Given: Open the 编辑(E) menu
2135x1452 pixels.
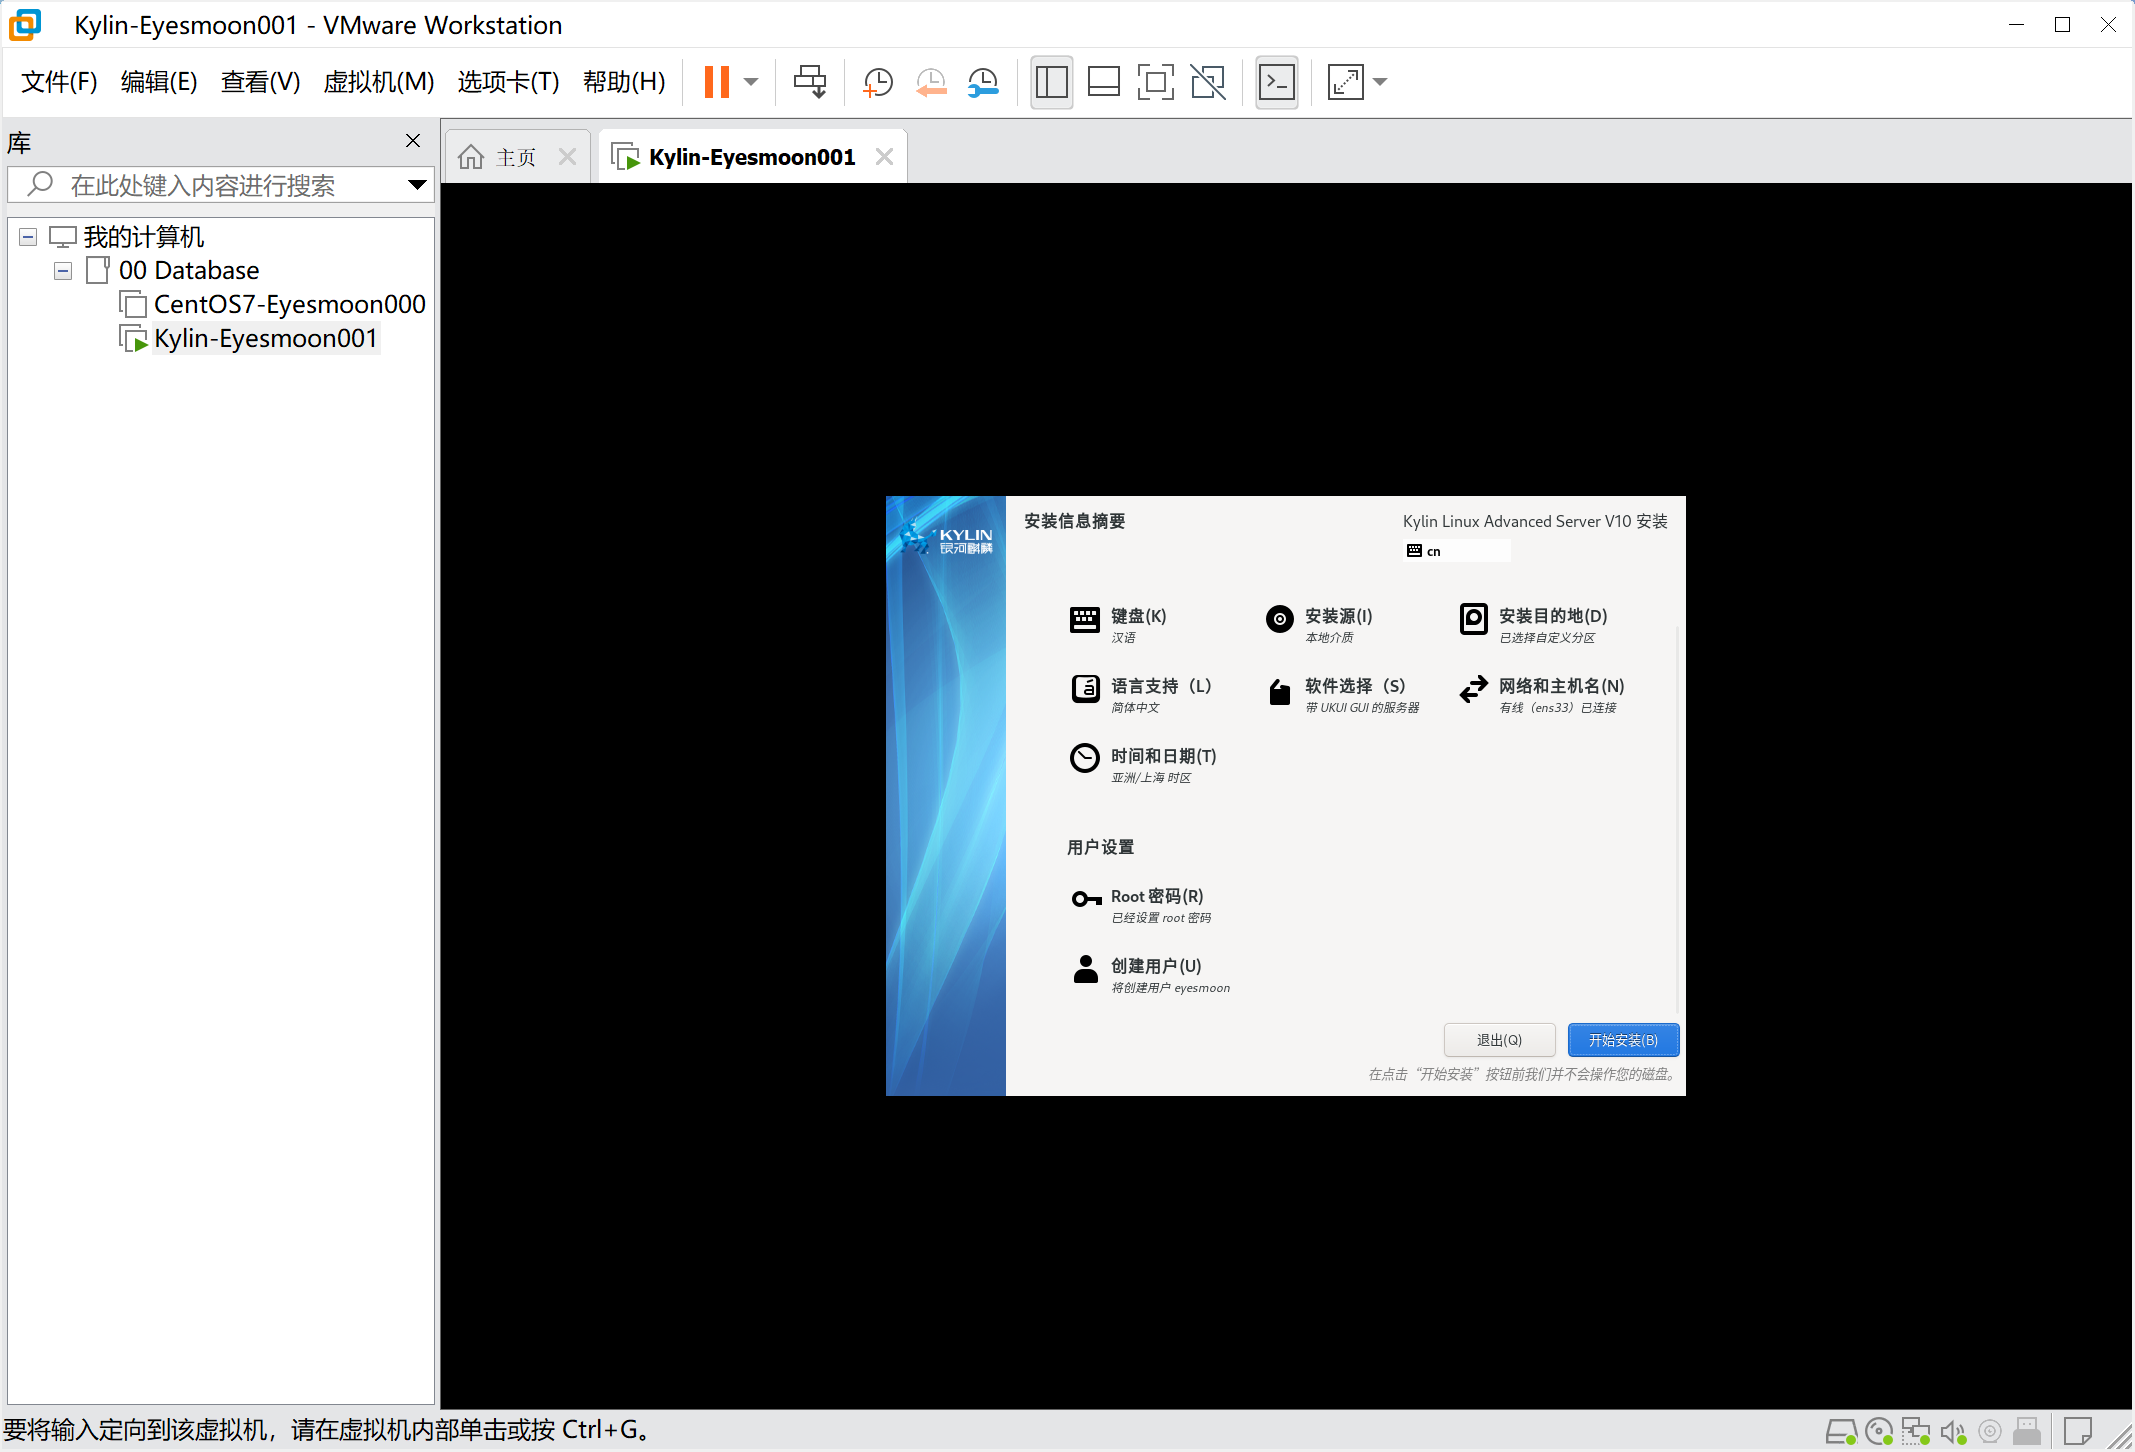Looking at the screenshot, I should tap(159, 82).
